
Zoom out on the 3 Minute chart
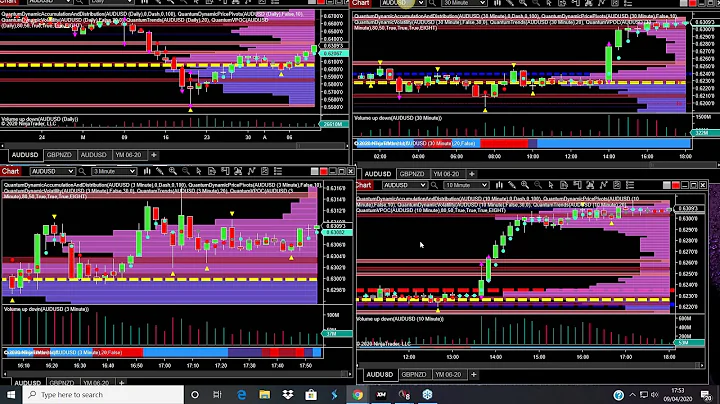click(186, 171)
